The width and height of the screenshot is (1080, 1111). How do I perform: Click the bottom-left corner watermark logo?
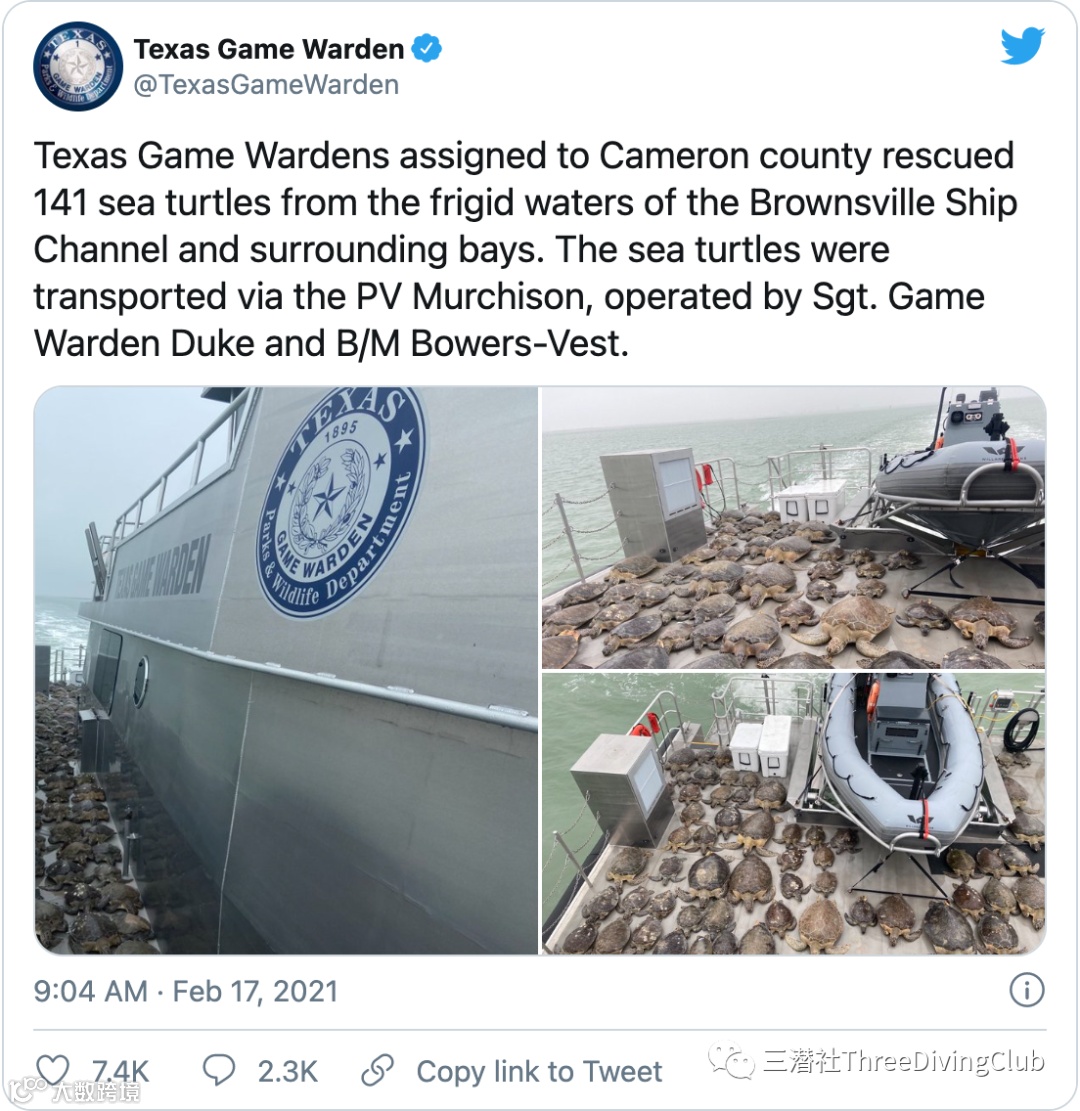click(x=72, y=1091)
